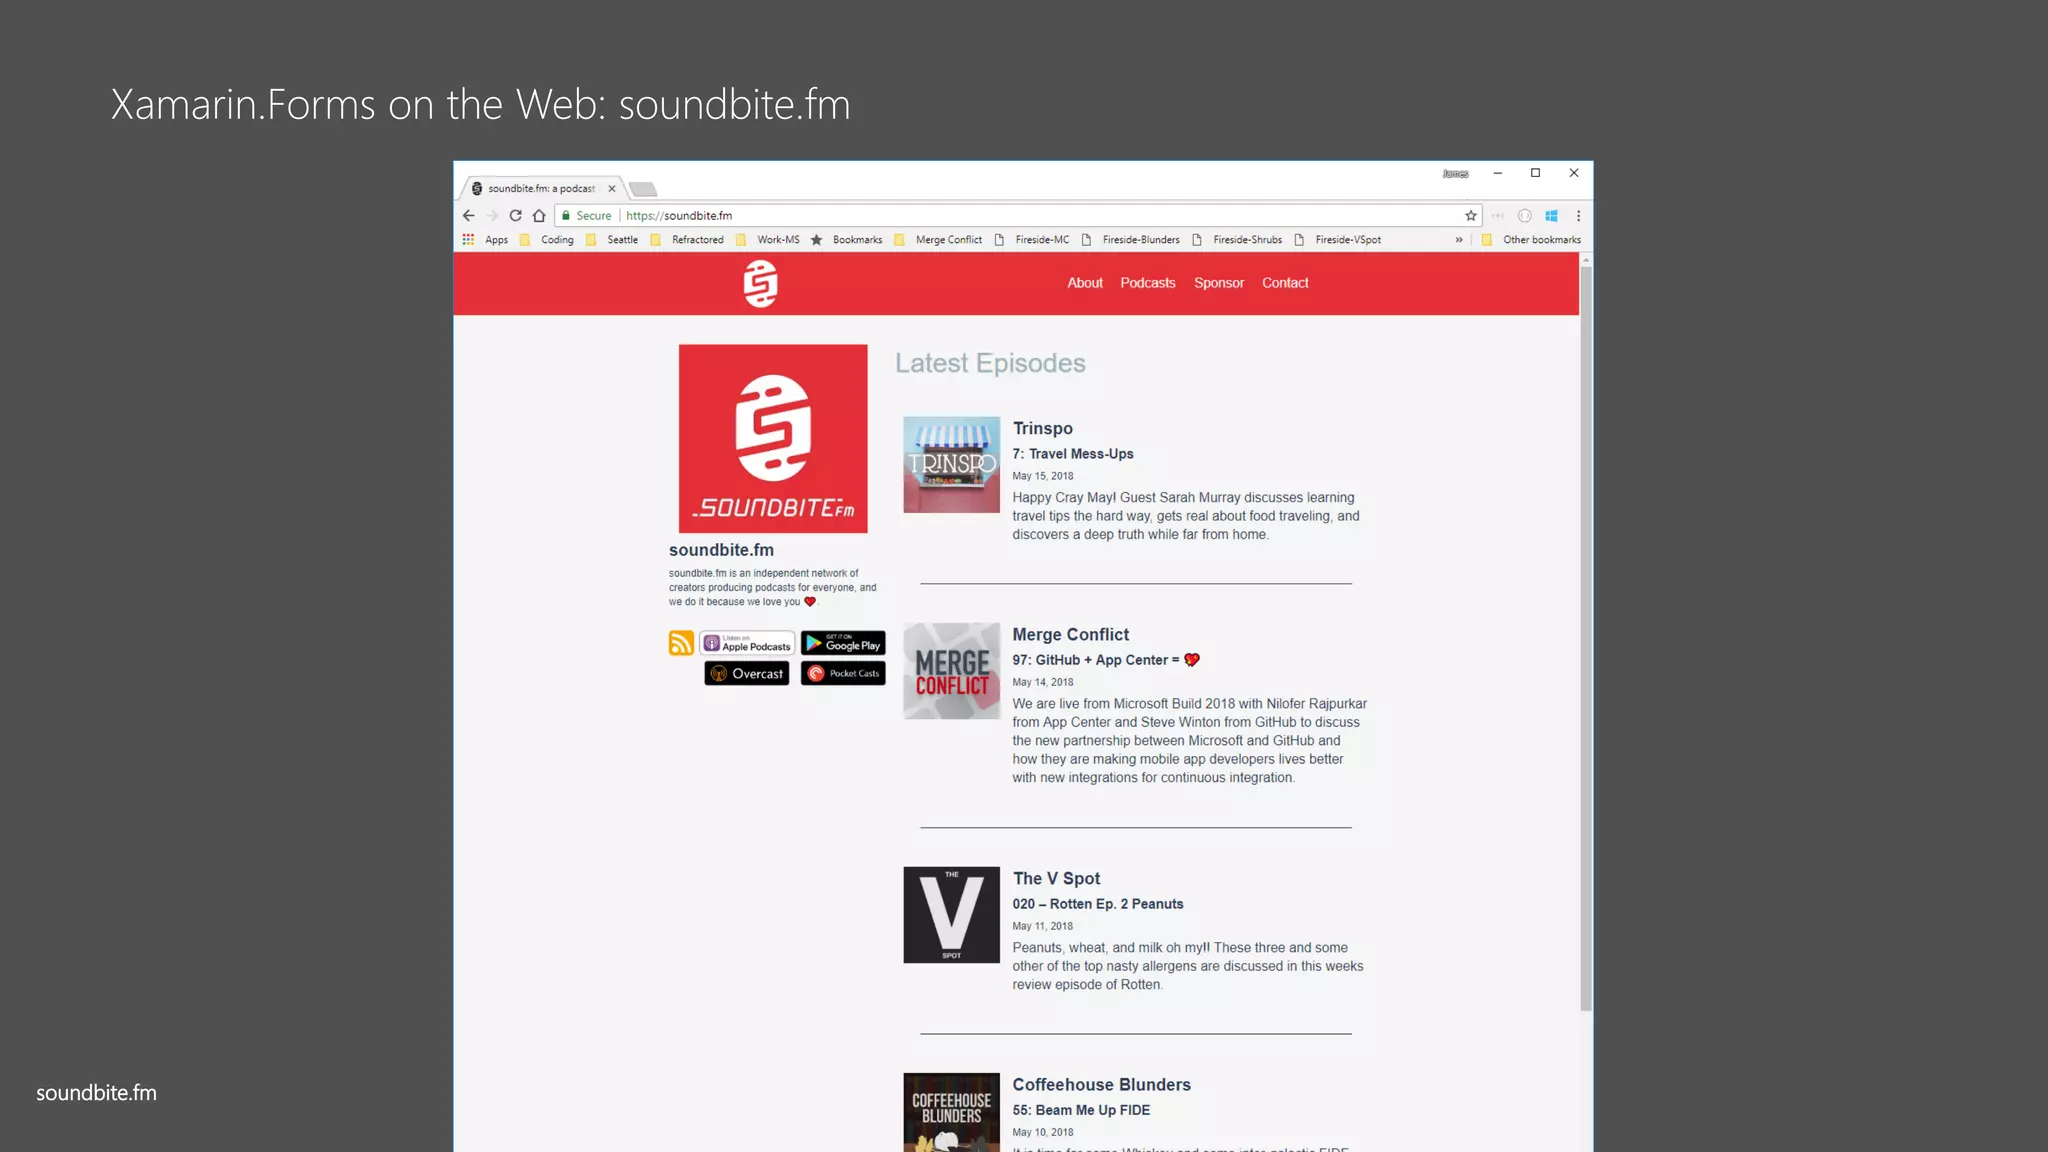Click the browser back arrow
The width and height of the screenshot is (2048, 1152).
(x=468, y=215)
